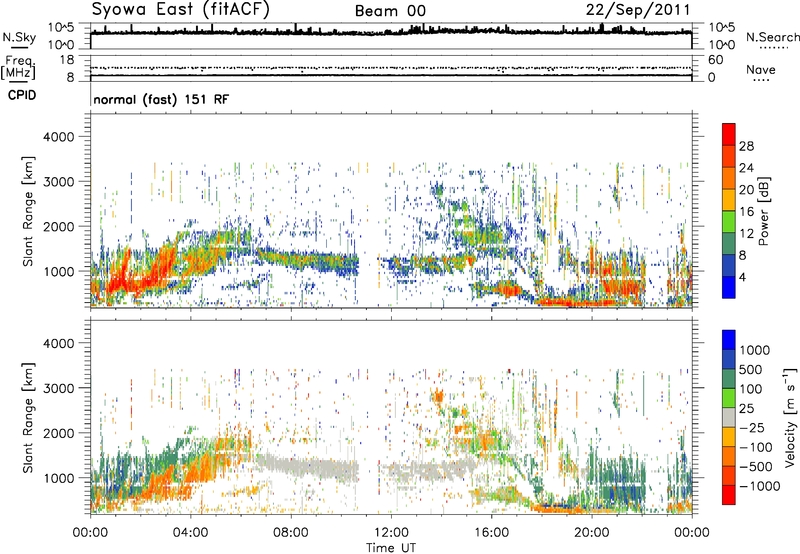Click the "12:00" time axis tick label
The height and width of the screenshot is (554, 800).
click(x=391, y=533)
